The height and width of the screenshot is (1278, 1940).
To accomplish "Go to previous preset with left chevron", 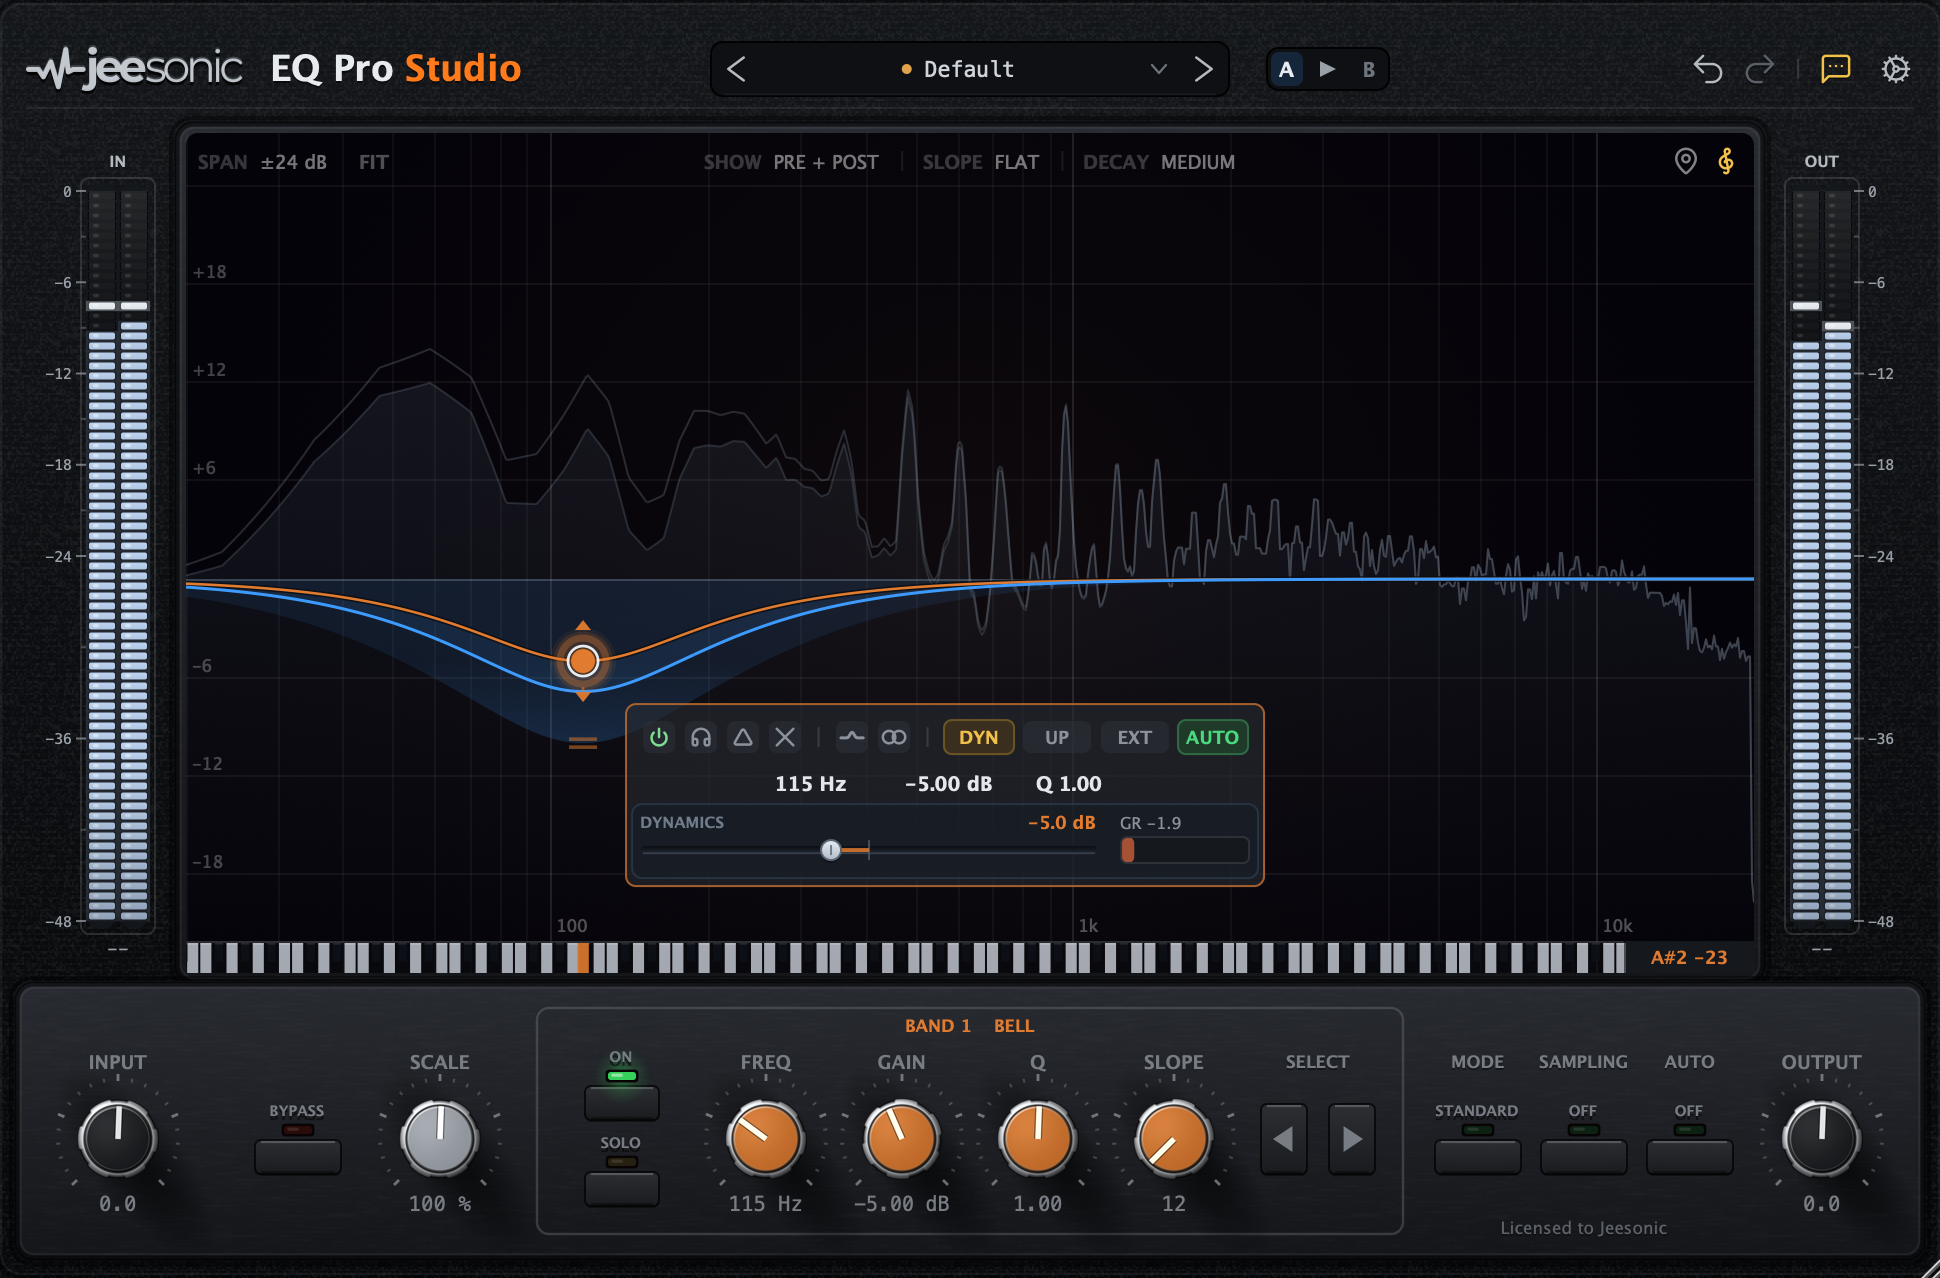I will (x=737, y=69).
